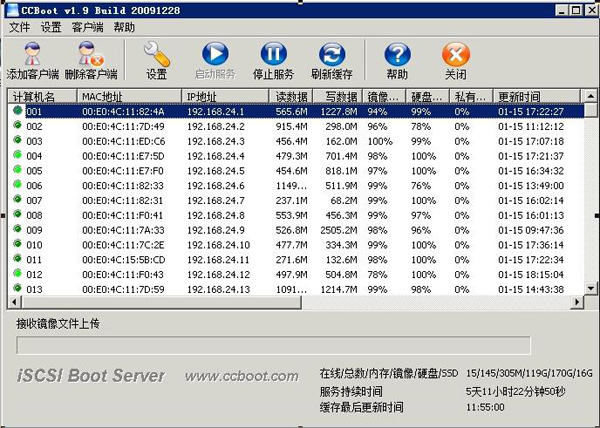Click the green status icon for client 010
This screenshot has width=600, height=428.
[x=18, y=244]
